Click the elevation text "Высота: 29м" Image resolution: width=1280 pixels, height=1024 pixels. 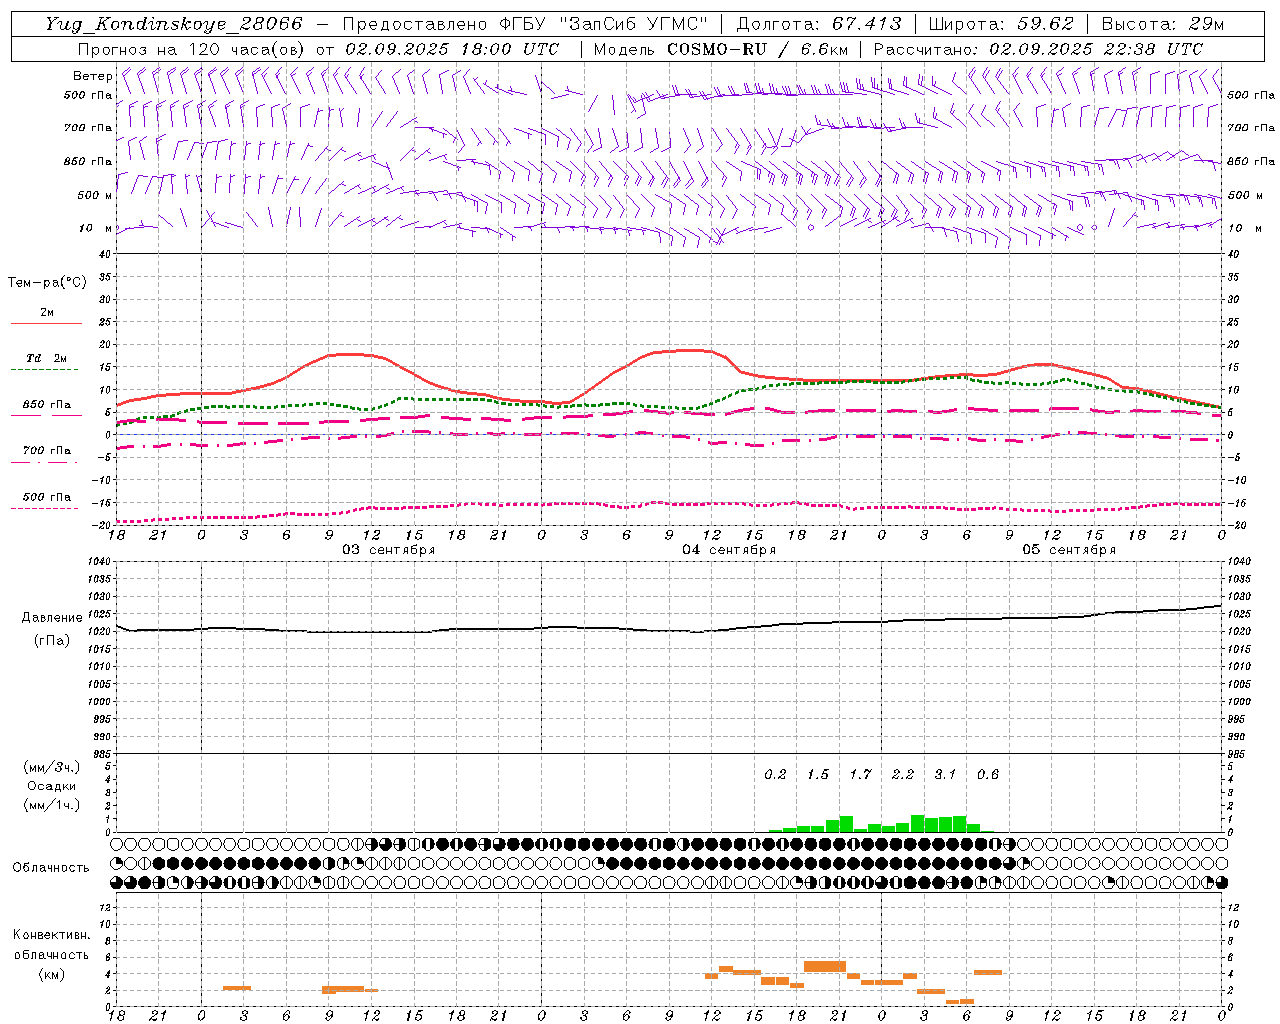coord(1162,24)
